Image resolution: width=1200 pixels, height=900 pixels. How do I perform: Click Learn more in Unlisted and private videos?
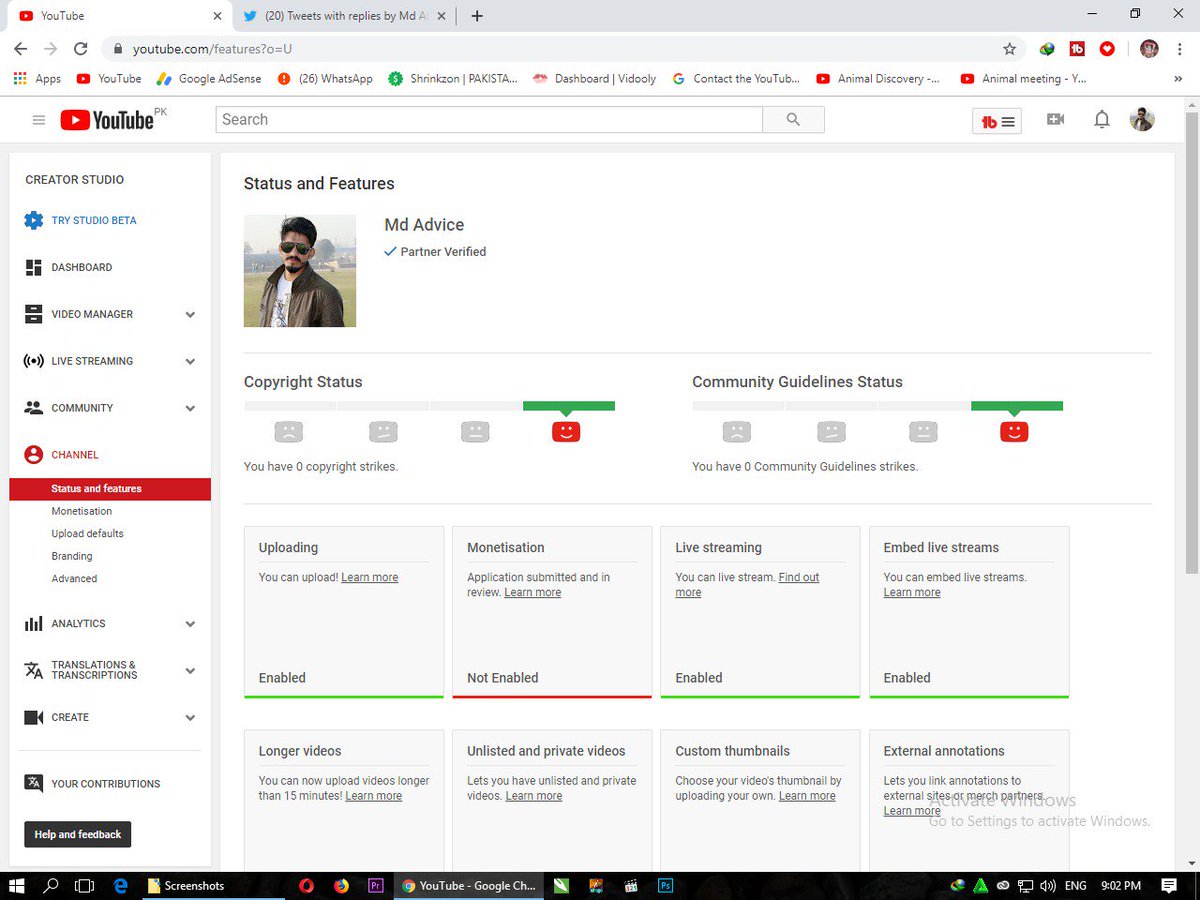tap(534, 796)
